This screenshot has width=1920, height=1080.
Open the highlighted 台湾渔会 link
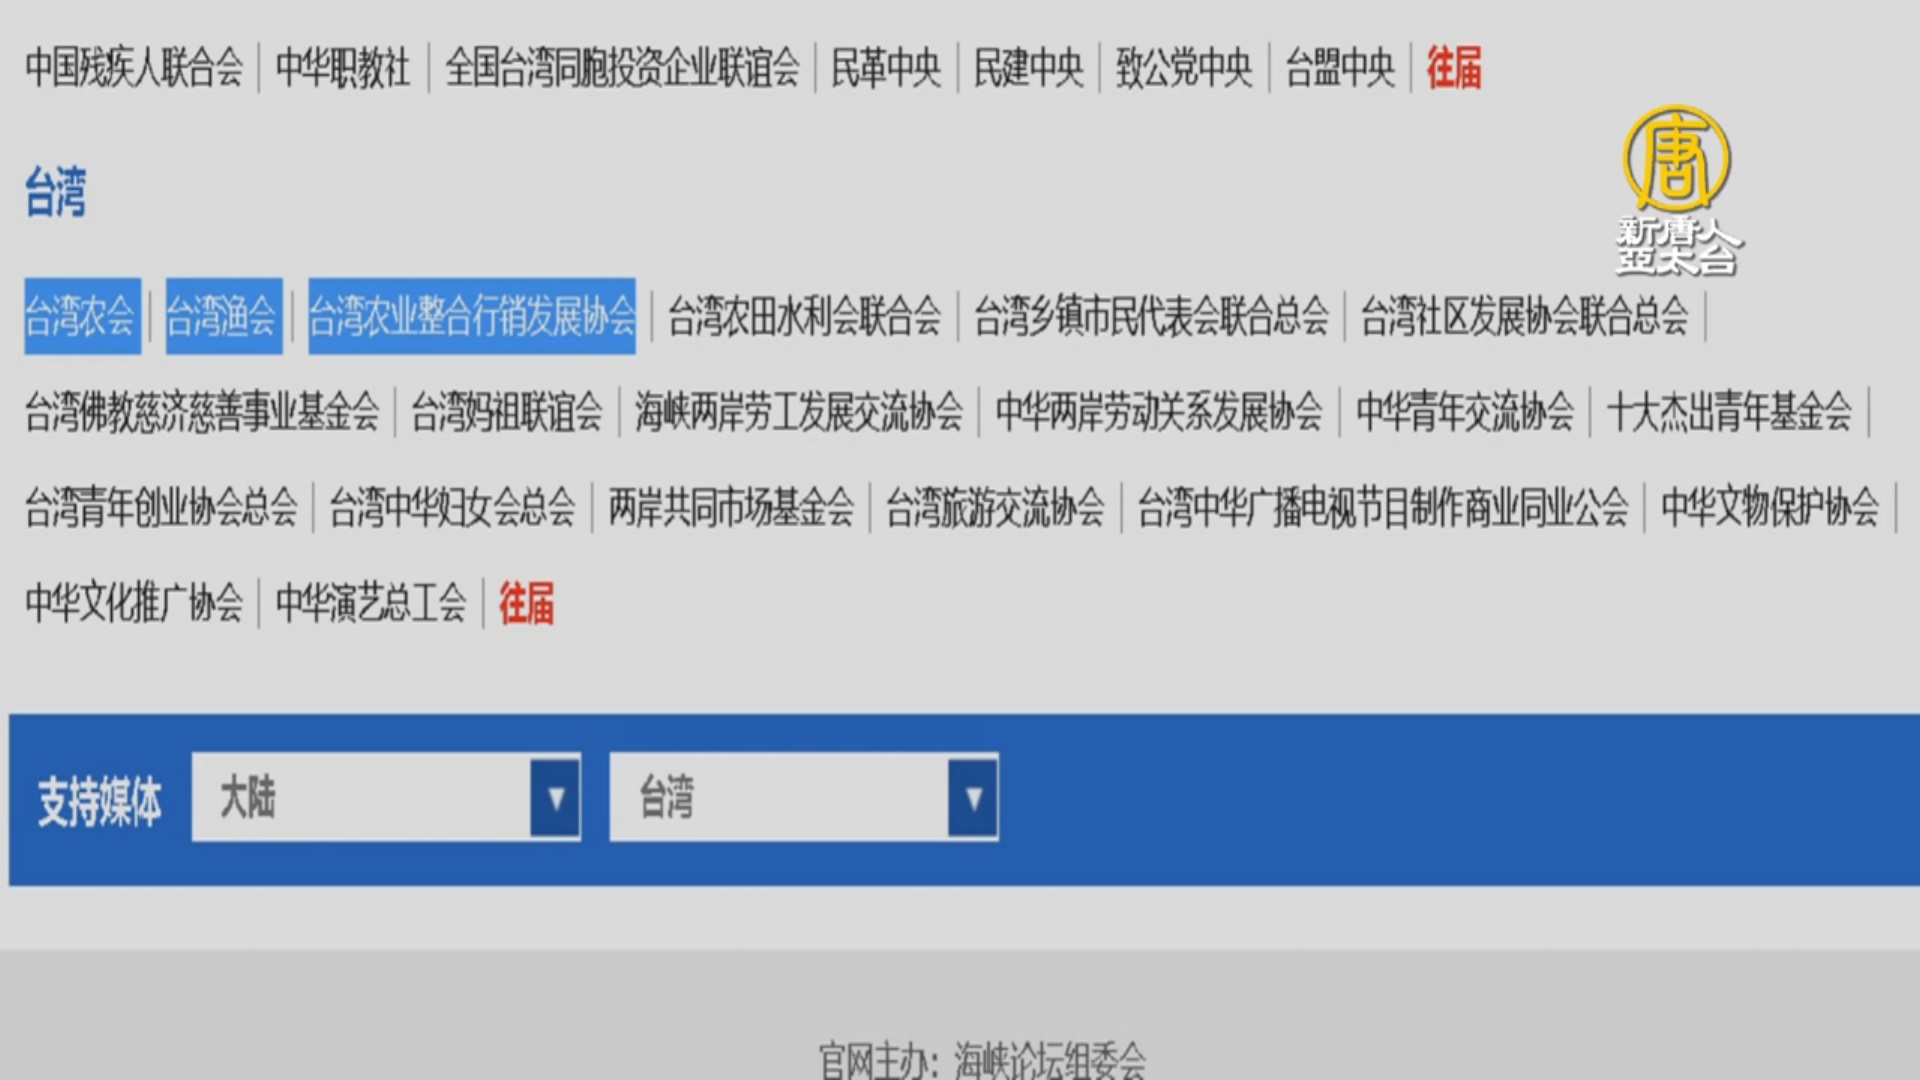222,316
